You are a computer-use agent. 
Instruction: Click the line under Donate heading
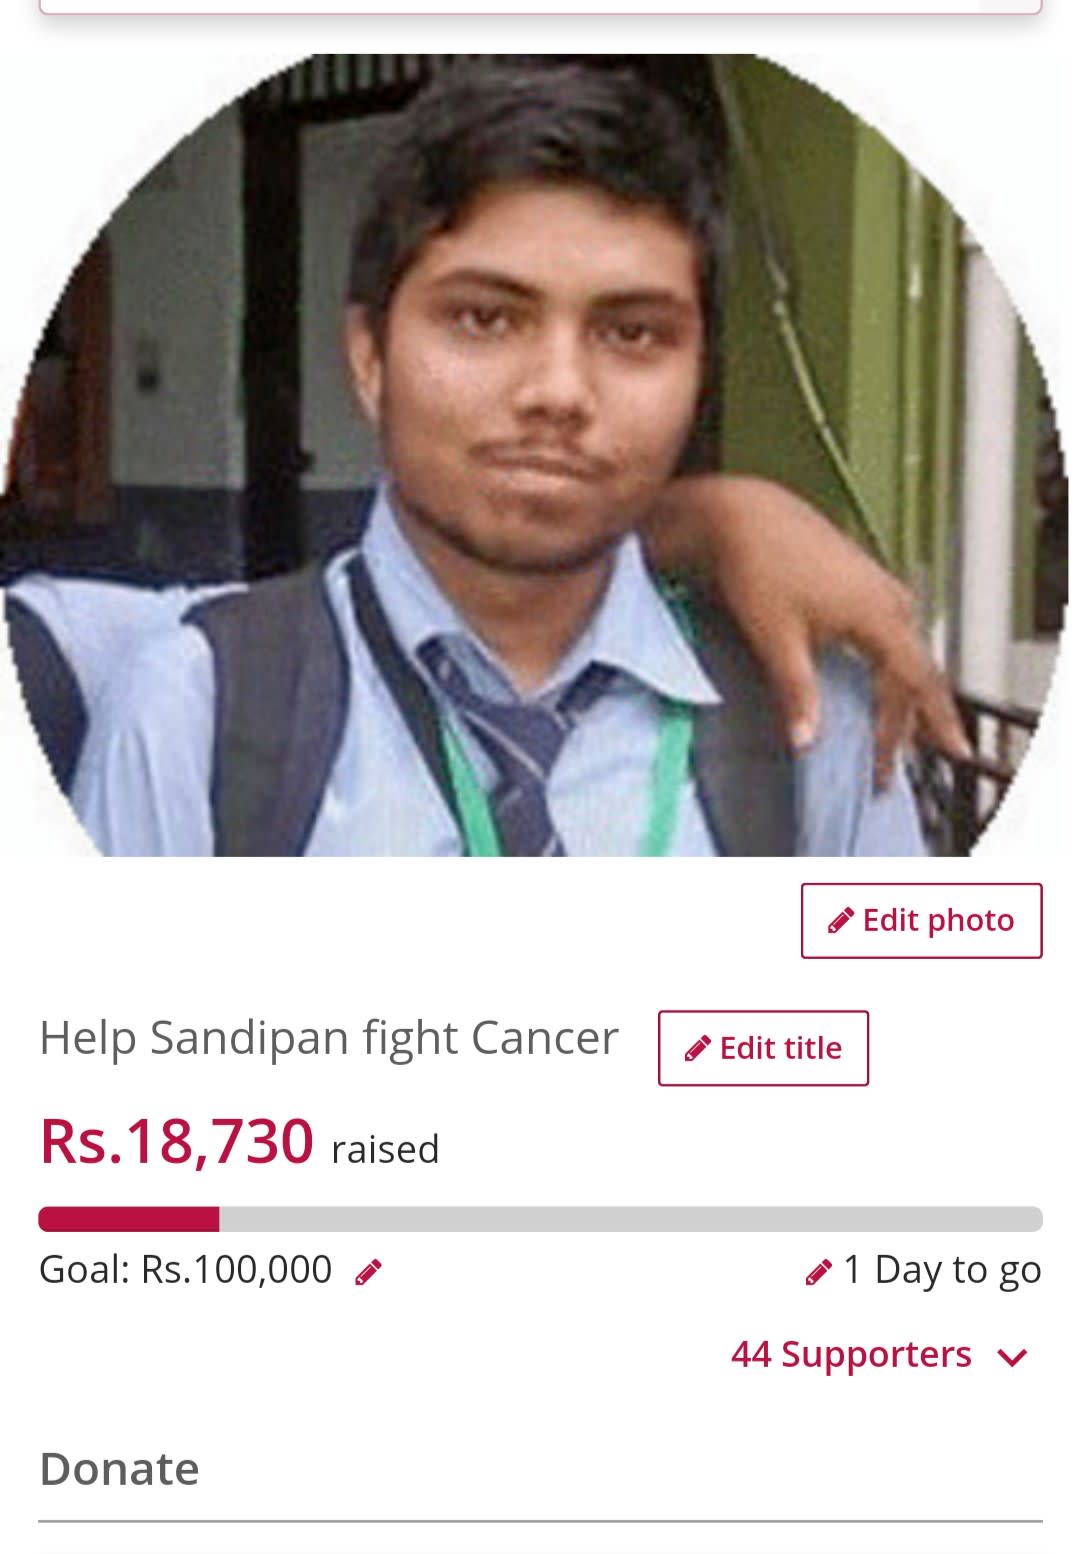click(x=540, y=1522)
